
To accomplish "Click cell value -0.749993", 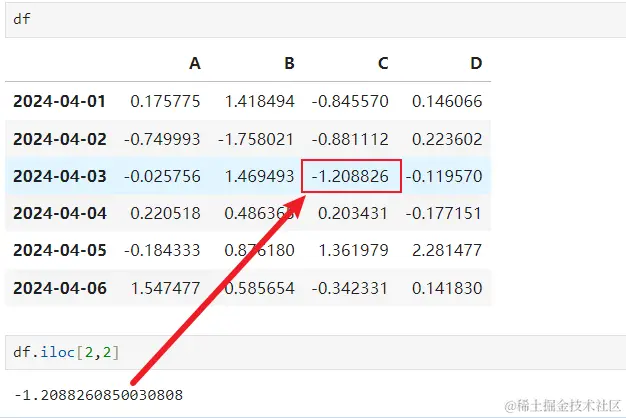I will 162,139.
